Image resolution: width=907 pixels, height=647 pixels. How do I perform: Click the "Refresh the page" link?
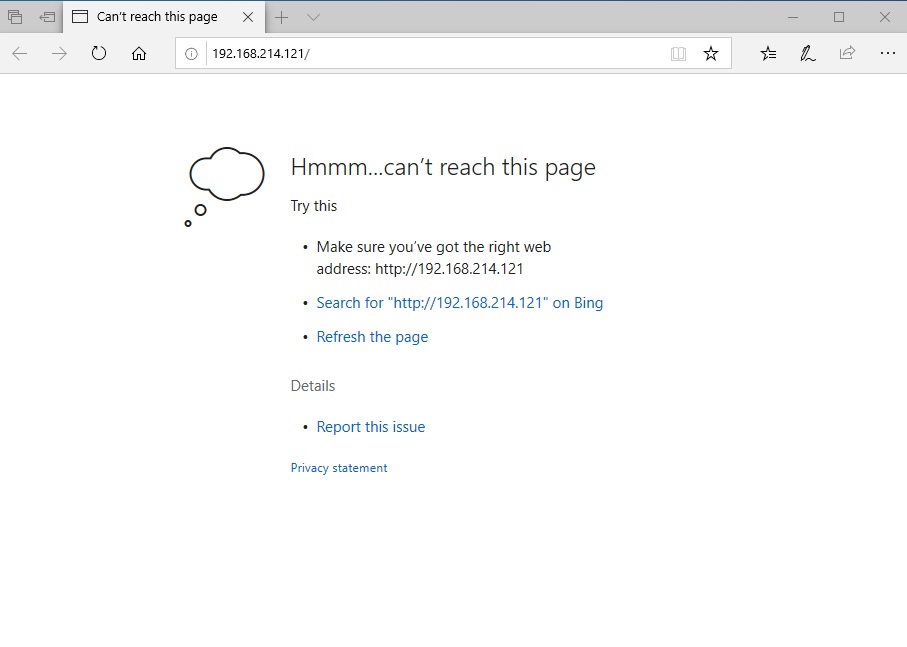coord(372,337)
